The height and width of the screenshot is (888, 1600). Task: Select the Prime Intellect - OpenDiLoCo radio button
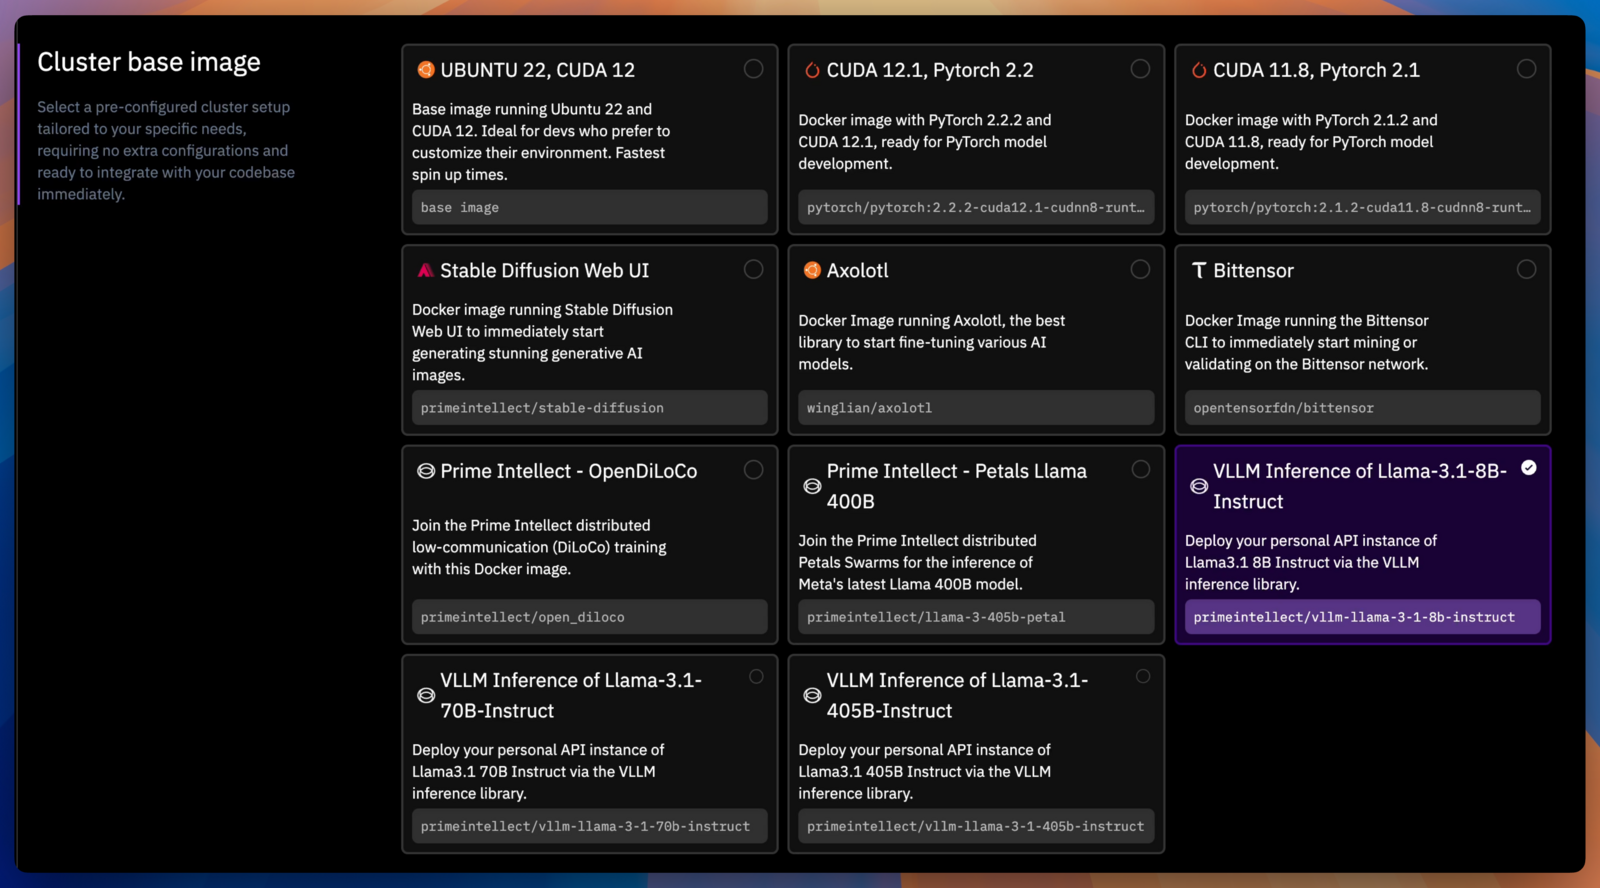pos(754,470)
